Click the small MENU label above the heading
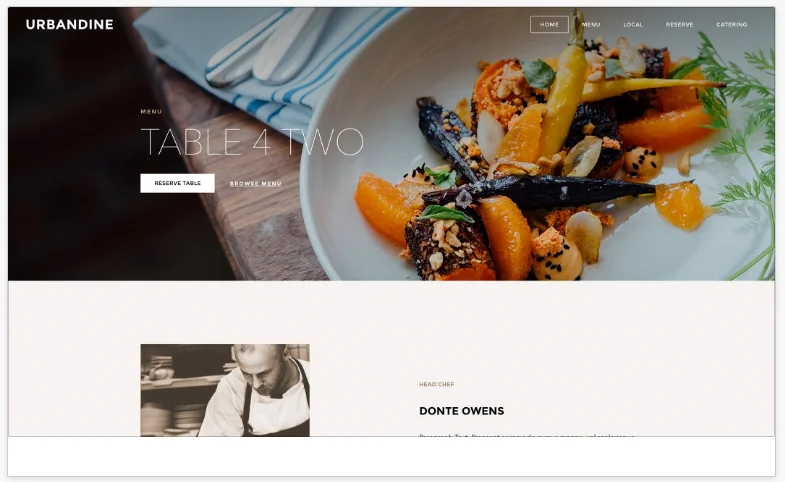The height and width of the screenshot is (482, 785). click(x=151, y=112)
